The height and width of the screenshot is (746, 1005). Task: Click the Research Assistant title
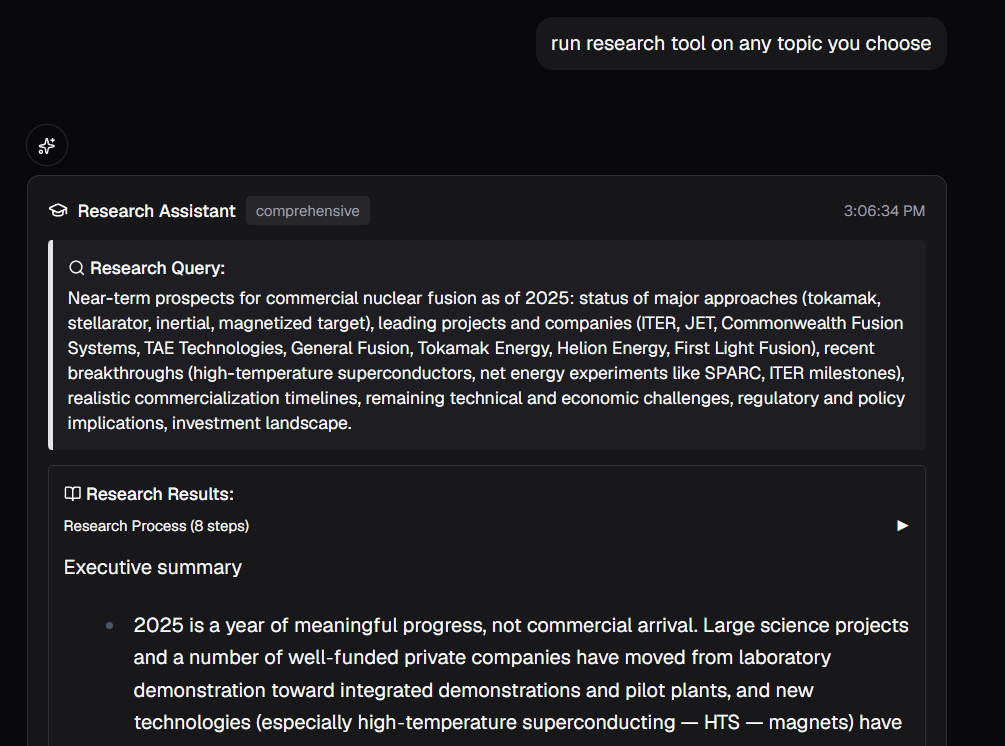(x=156, y=211)
